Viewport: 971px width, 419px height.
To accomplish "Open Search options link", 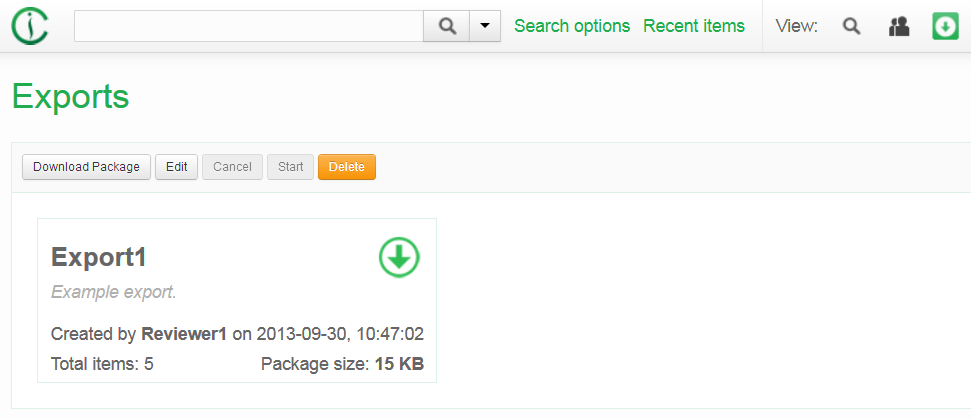I will click(x=572, y=26).
